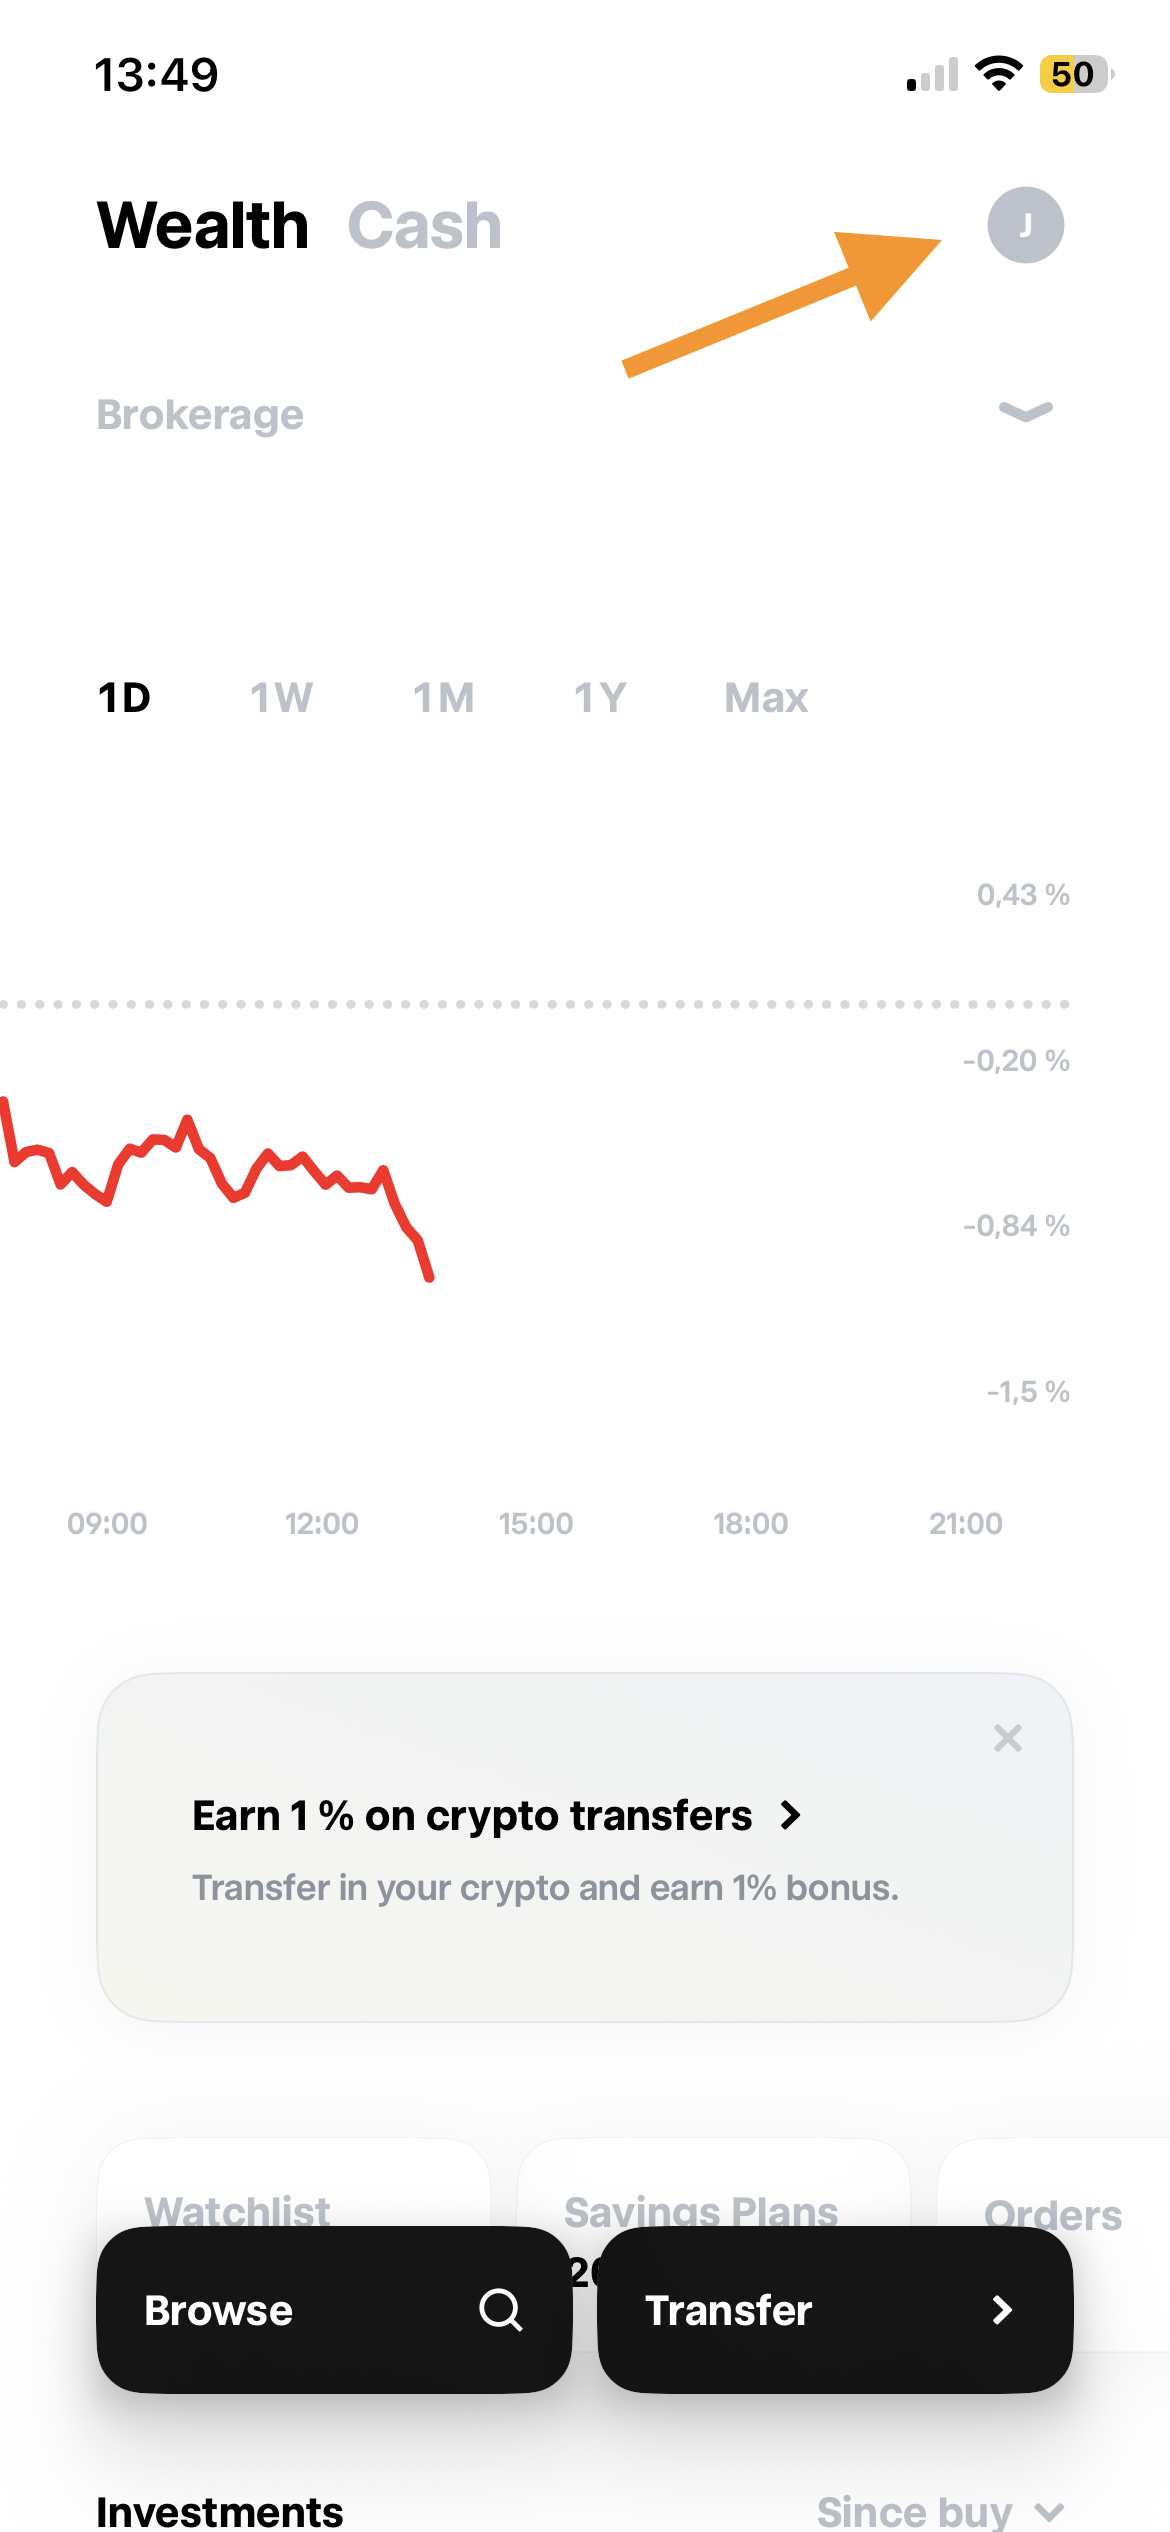Open the Orders card
The width and height of the screenshot is (1170, 2532).
click(1053, 2215)
